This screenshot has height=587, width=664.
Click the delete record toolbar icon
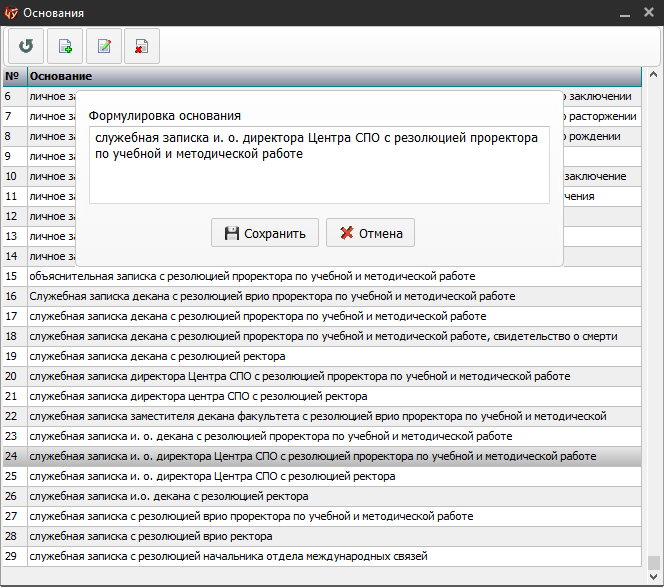pyautogui.click(x=141, y=45)
